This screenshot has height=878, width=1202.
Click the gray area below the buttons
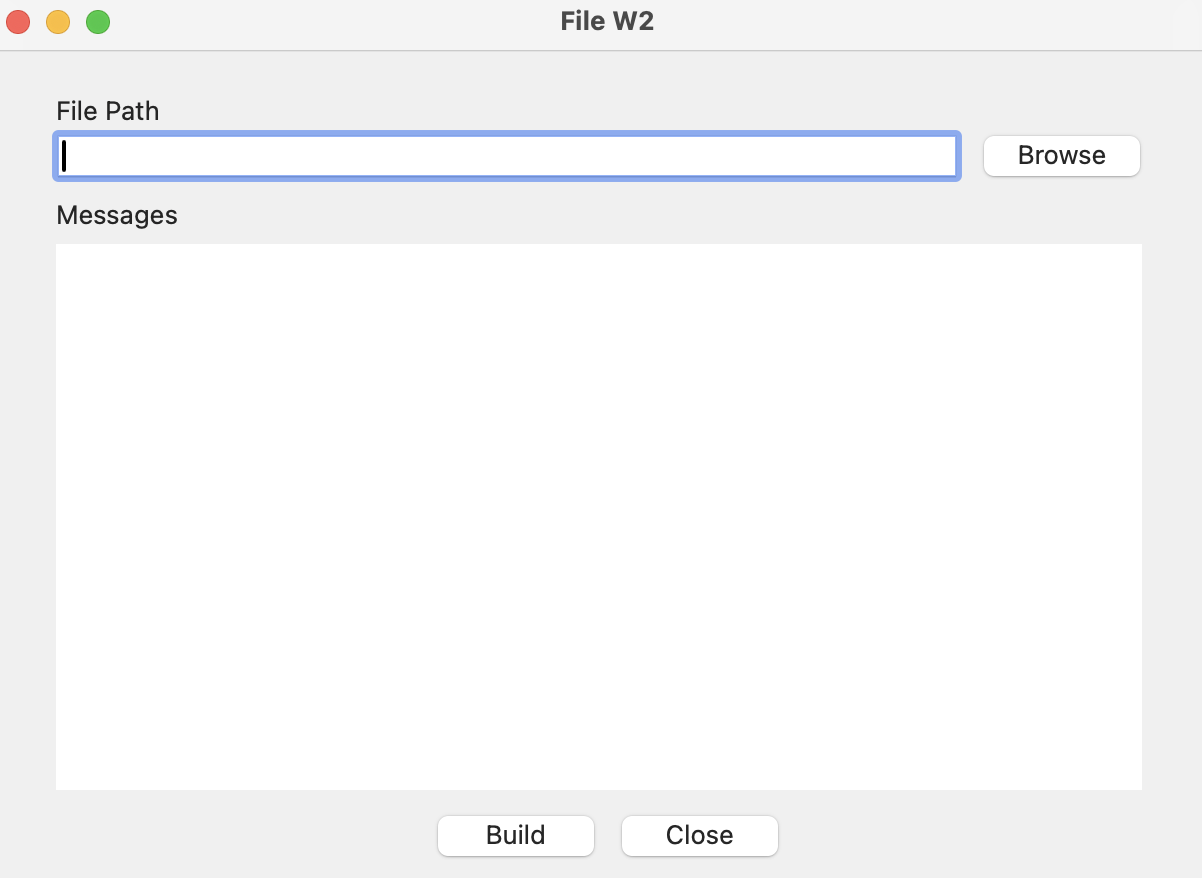pyautogui.click(x=600, y=868)
